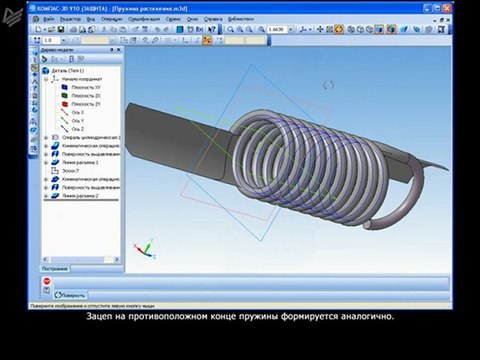The image size is (480, 360).
Task: Open the Операции menu
Action: tap(112, 19)
